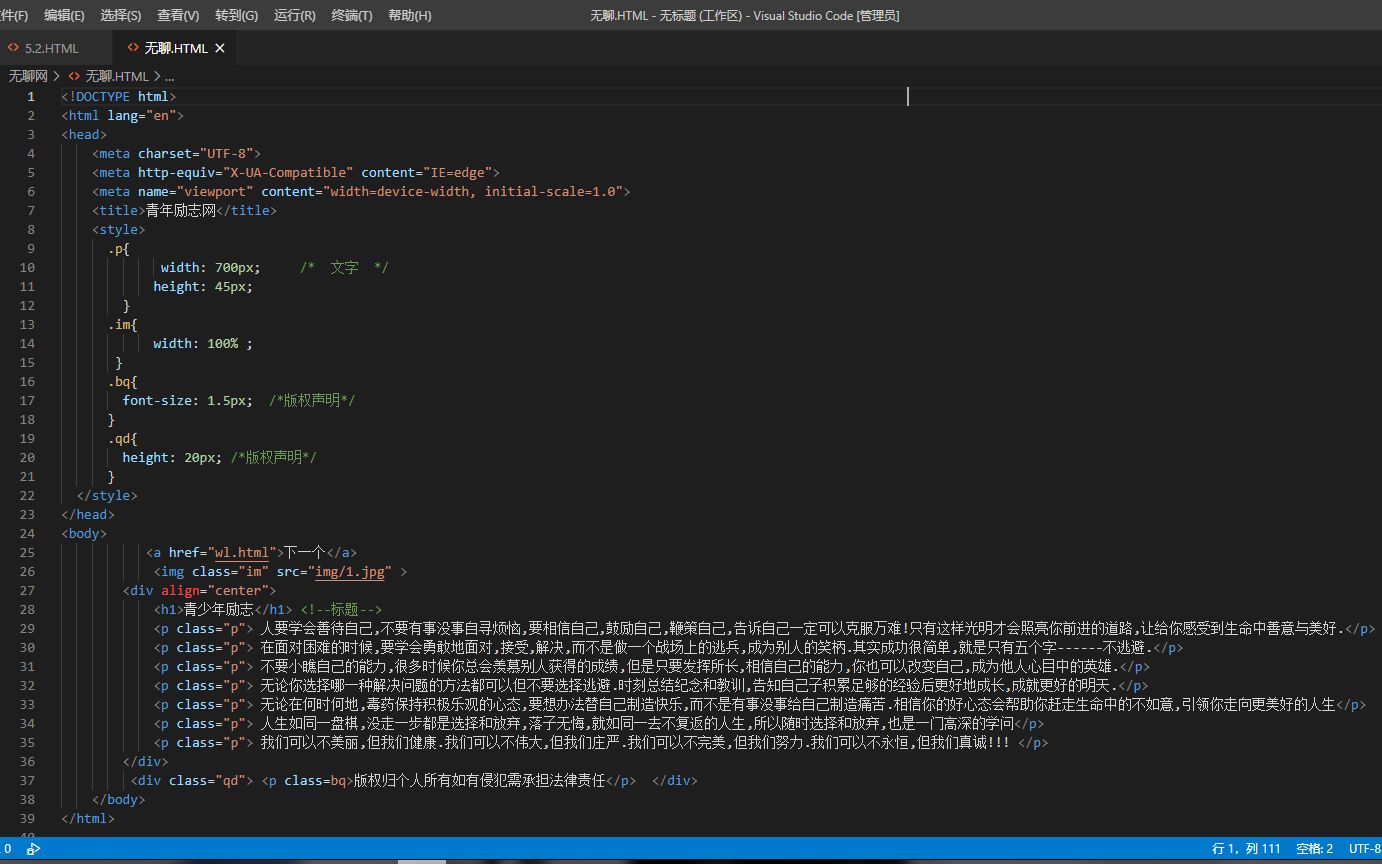
Task: Click the HTML file icon in the breadcrumb
Action: pos(74,76)
